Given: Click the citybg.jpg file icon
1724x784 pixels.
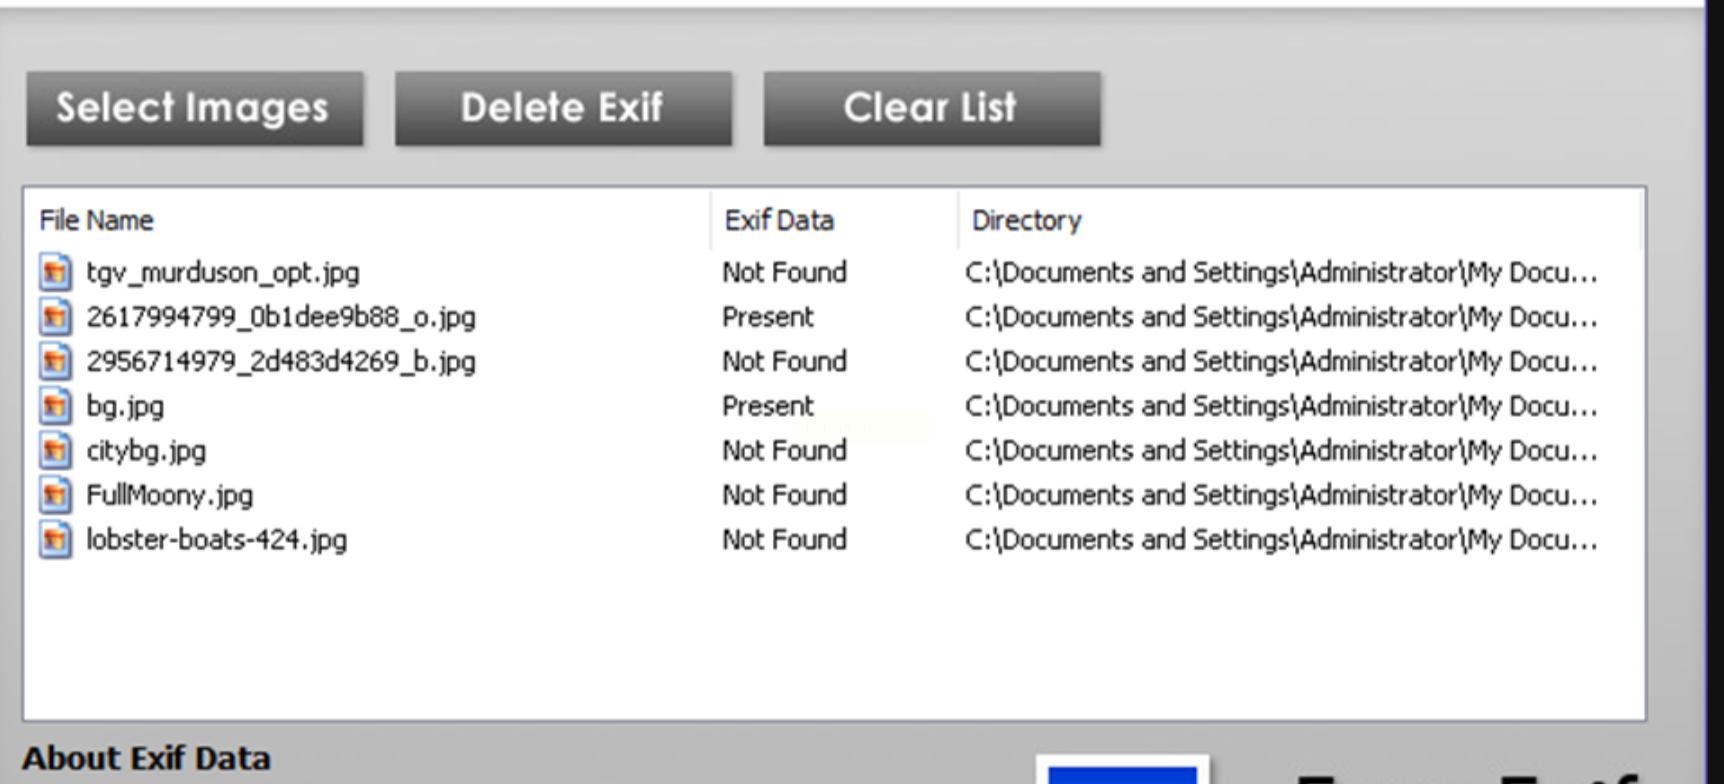Looking at the screenshot, I should (x=55, y=451).
